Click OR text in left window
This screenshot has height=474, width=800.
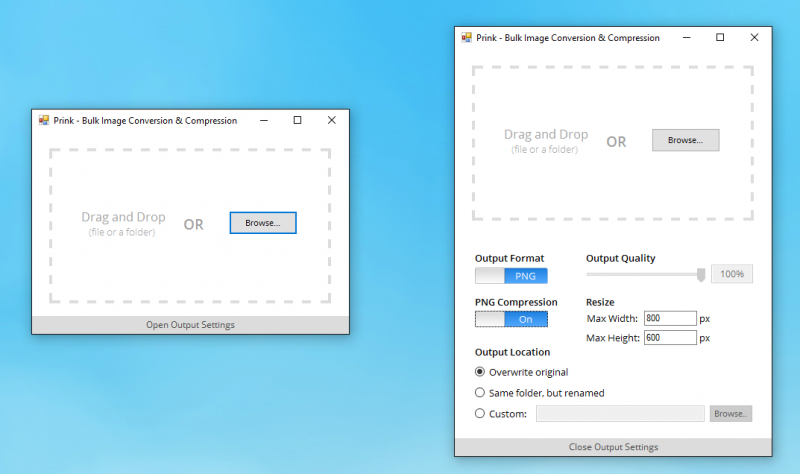193,224
